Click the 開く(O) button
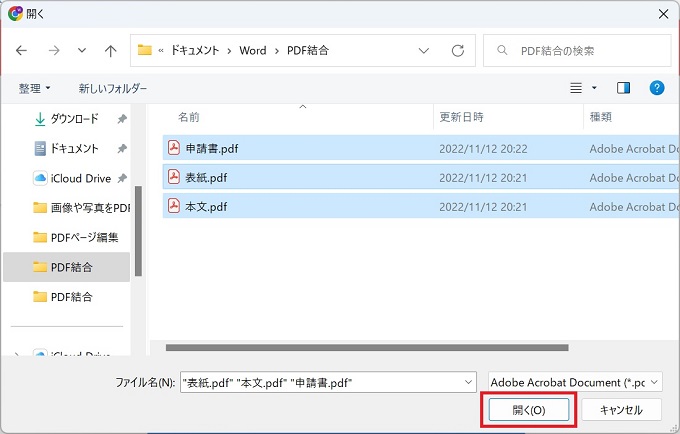 528,410
